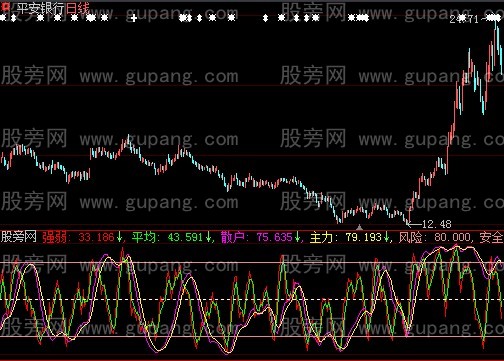Screen dimensions: 504x361
Task: Click the 安全 indicator label
Action: pyautogui.click(x=492, y=237)
